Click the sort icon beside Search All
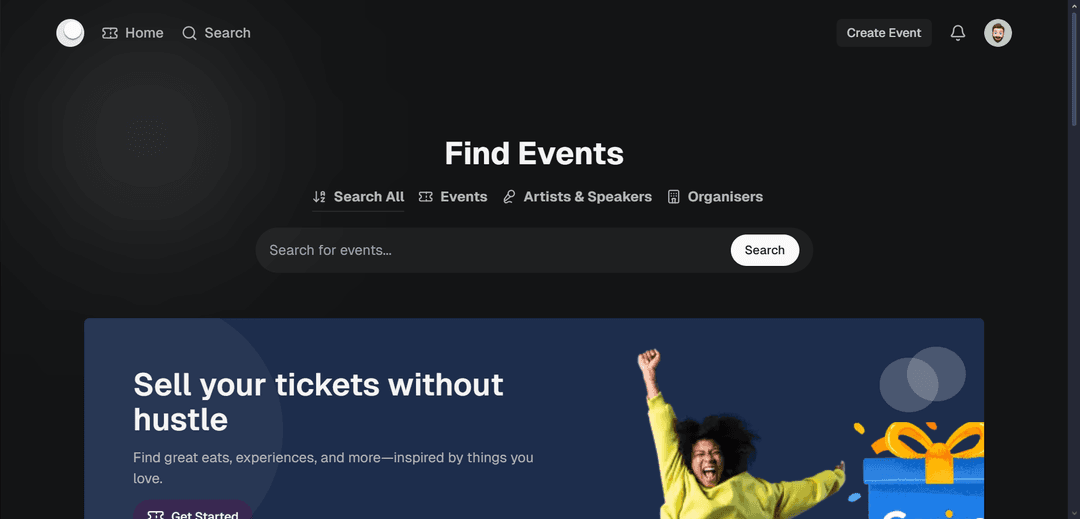Viewport: 1080px width, 519px height. tap(319, 197)
